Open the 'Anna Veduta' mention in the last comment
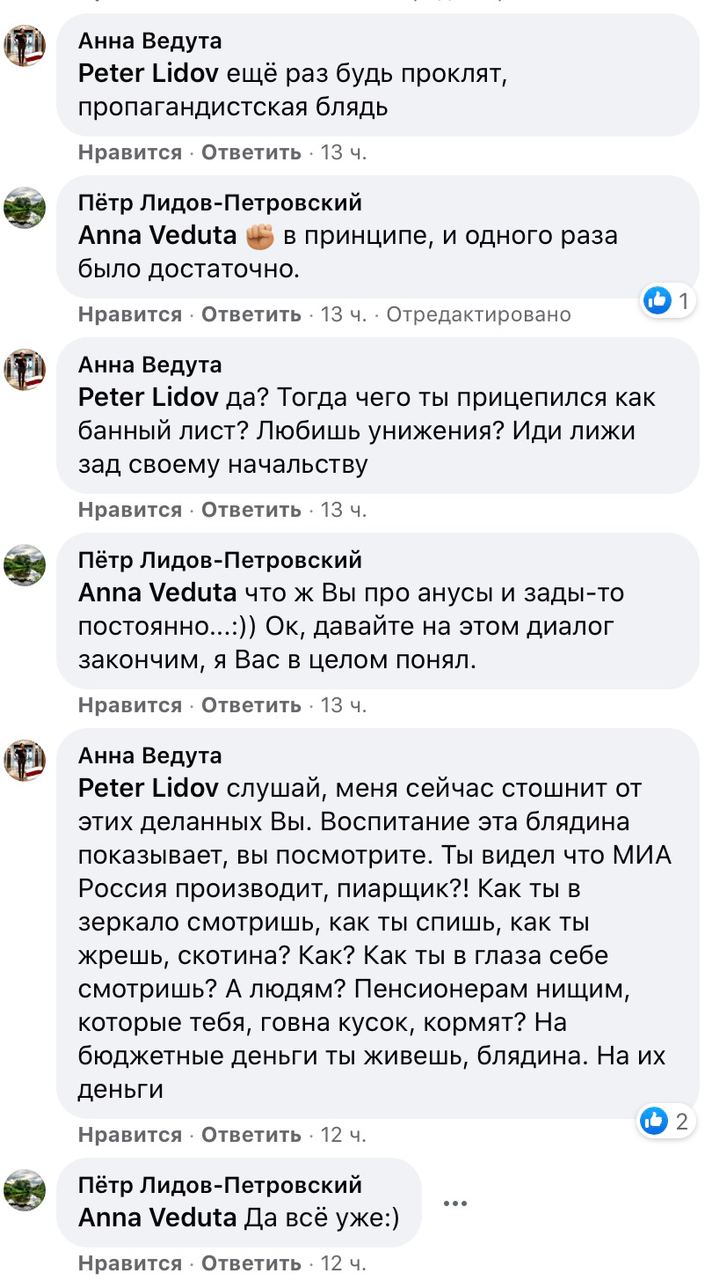This screenshot has width=726, height=1280. [x=156, y=1217]
